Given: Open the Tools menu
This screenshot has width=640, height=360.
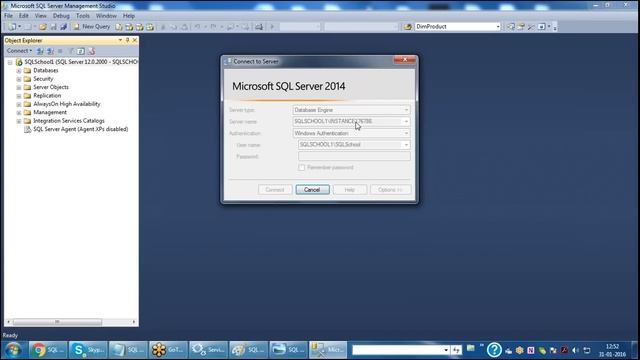Looking at the screenshot, I should [x=83, y=16].
